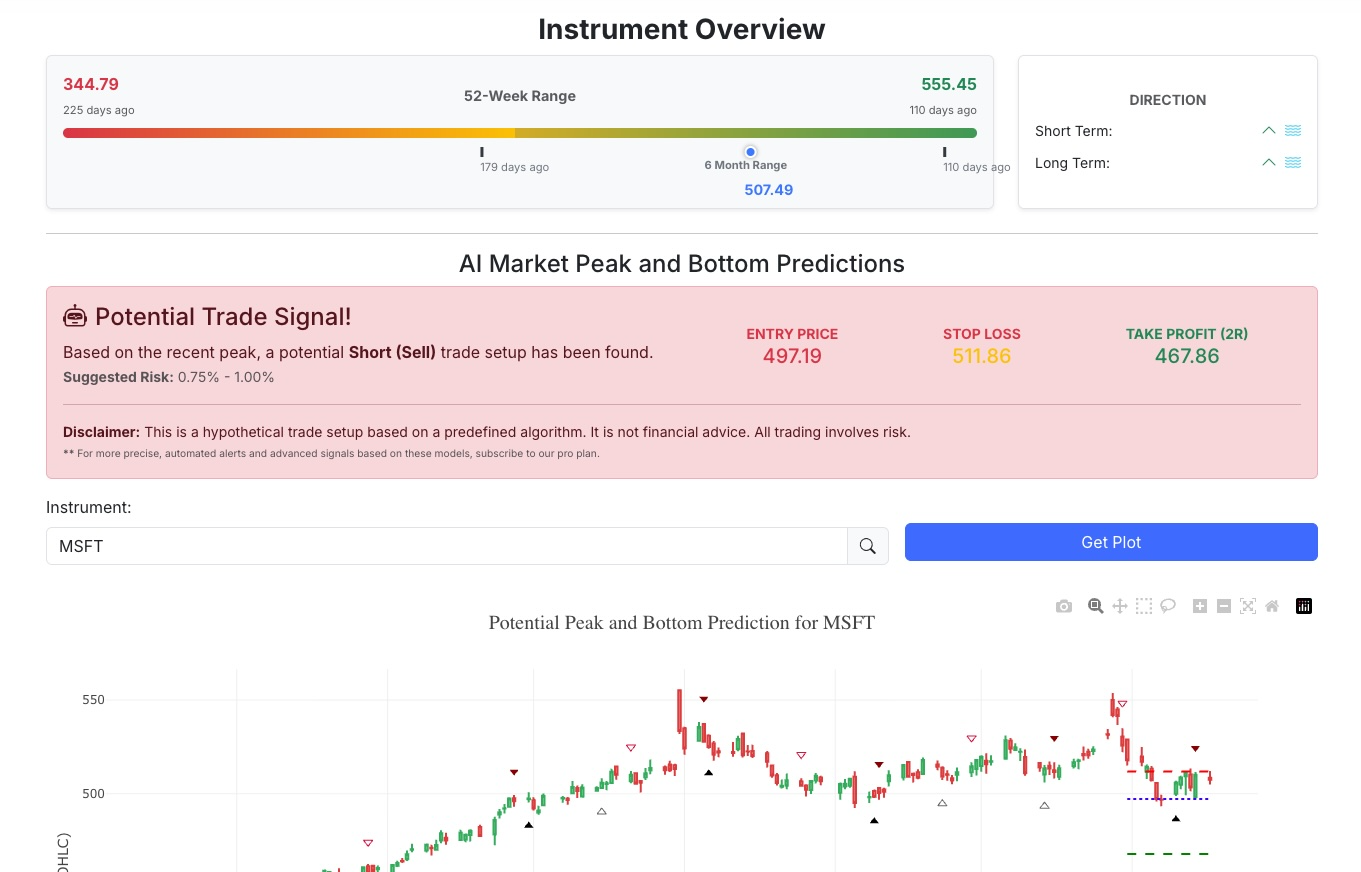The image size is (1361, 872).
Task: Click the Short Term up-chevron icon
Action: pos(1269,131)
